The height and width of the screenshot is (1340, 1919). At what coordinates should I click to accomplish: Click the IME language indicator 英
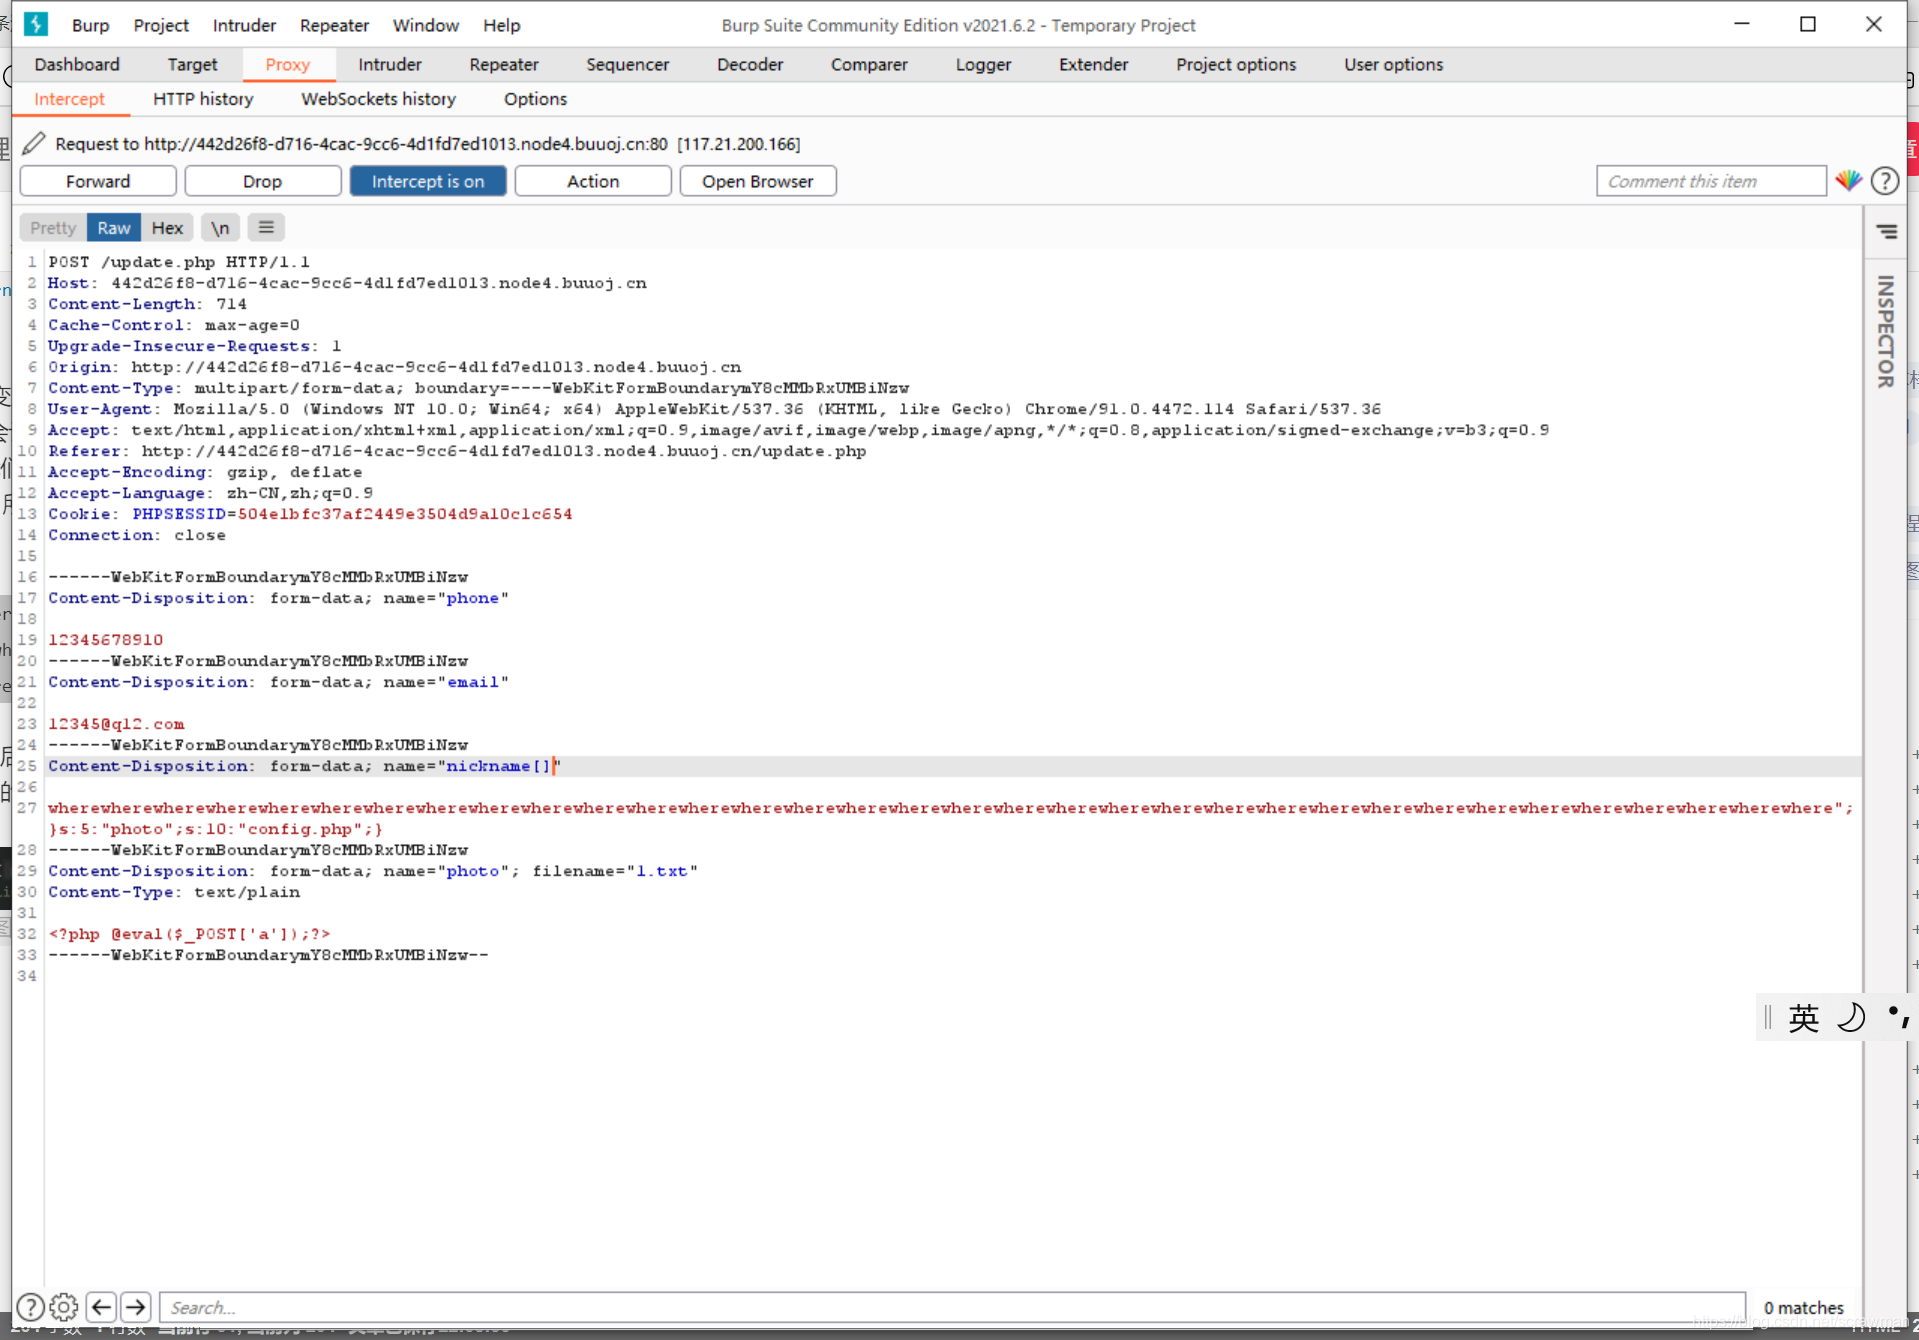pyautogui.click(x=1804, y=1018)
